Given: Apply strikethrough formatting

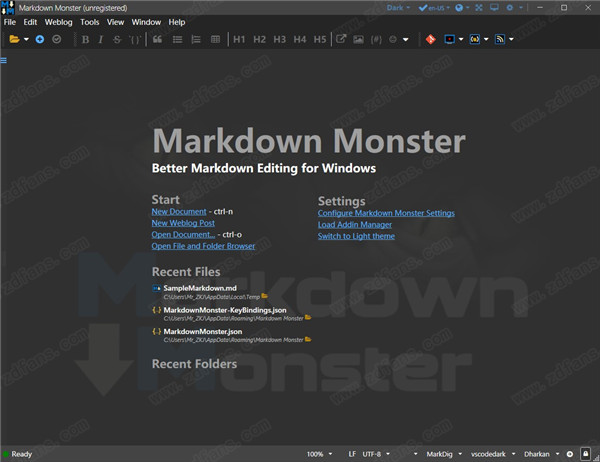Looking at the screenshot, I should point(117,39).
